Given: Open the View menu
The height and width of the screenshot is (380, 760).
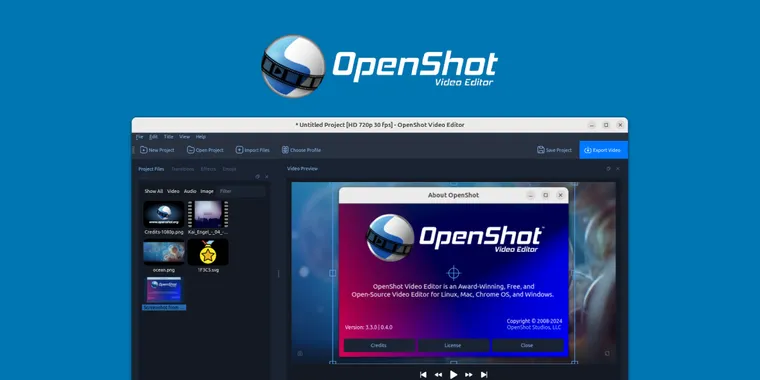Looking at the screenshot, I should pos(185,137).
